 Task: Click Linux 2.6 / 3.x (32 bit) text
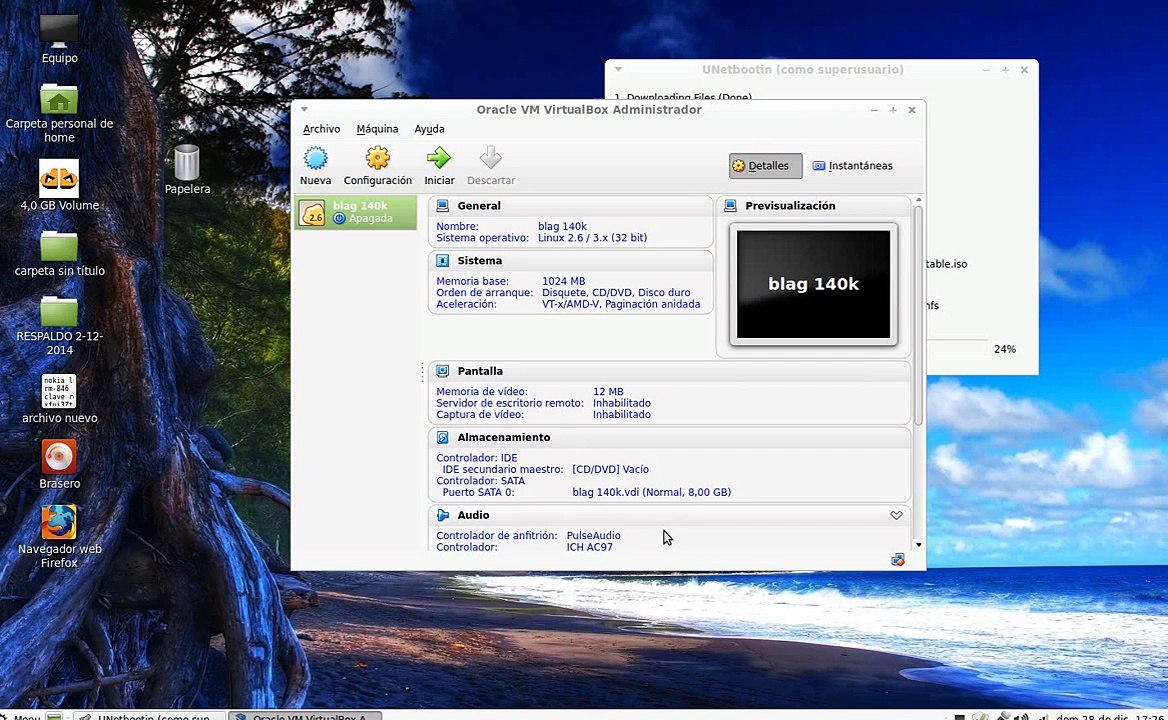592,238
